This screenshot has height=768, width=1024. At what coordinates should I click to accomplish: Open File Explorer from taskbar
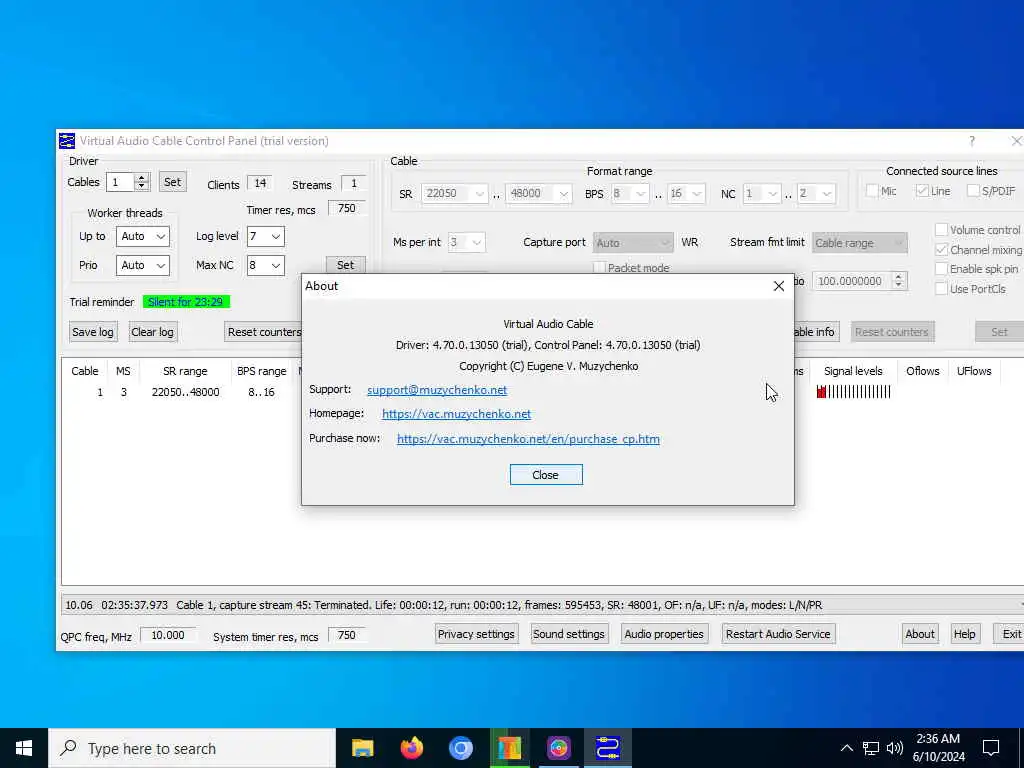coord(362,748)
